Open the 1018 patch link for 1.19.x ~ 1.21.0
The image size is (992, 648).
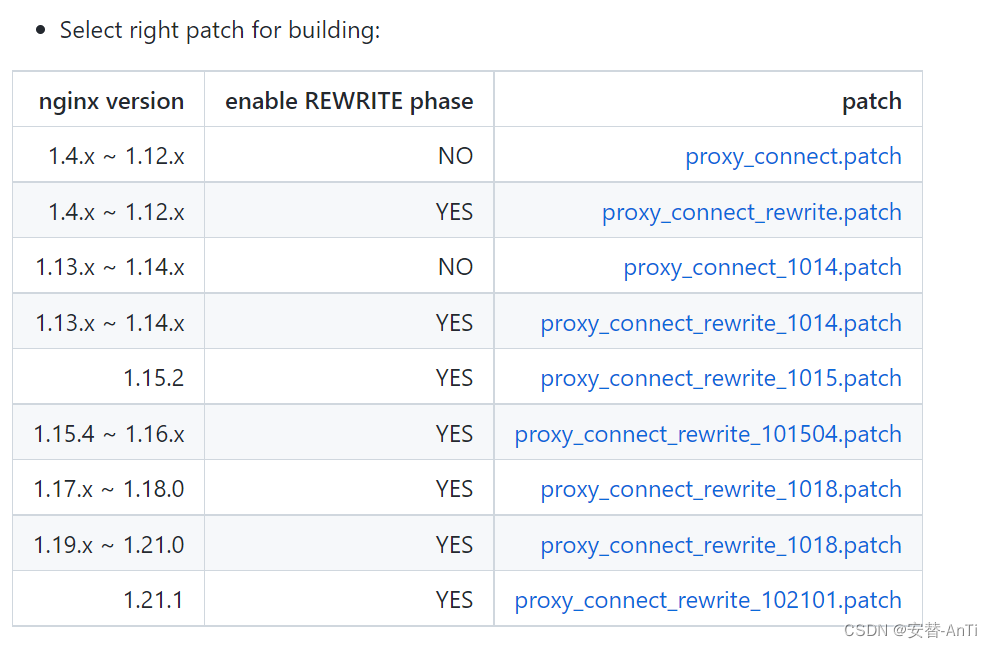pyautogui.click(x=721, y=545)
